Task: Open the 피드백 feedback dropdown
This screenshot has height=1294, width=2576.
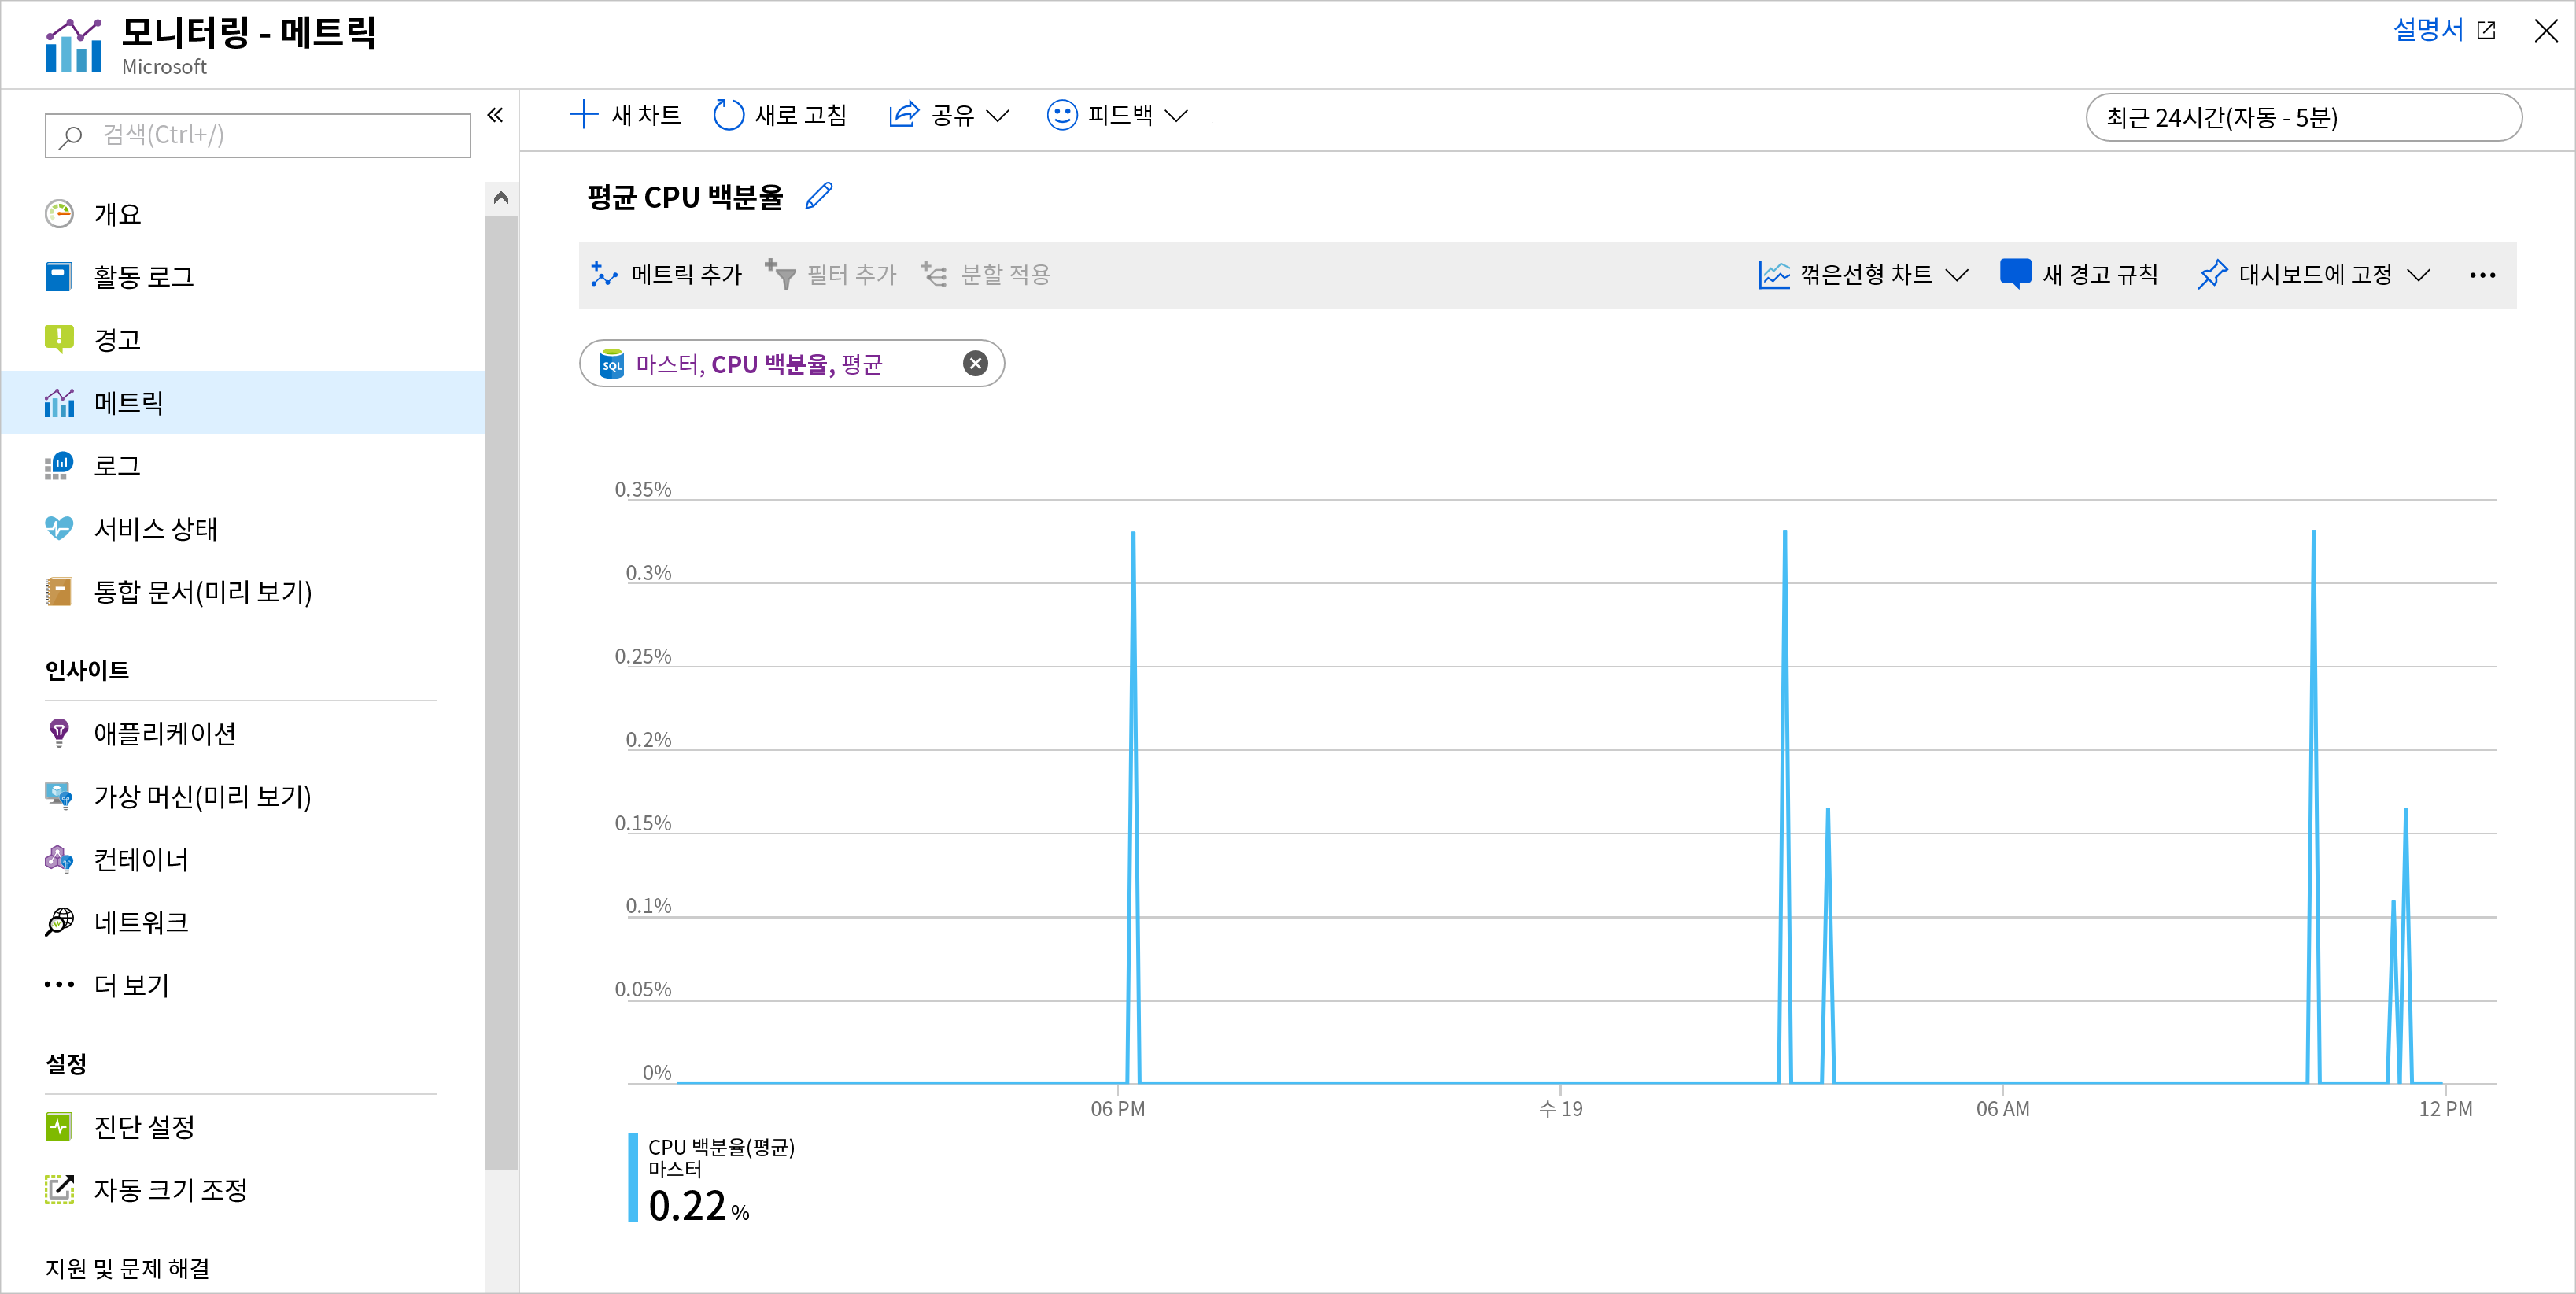Action: tap(1117, 115)
